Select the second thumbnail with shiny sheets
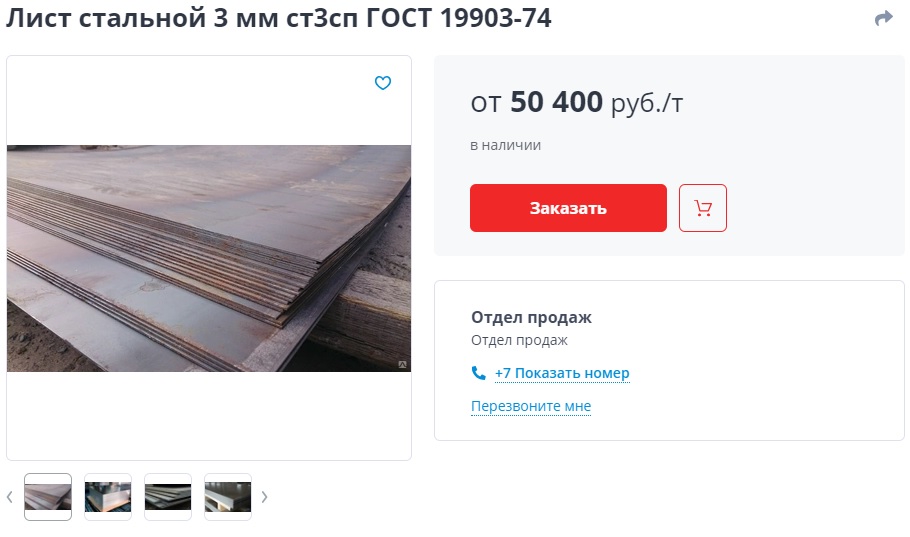Viewport: 910px width, 537px height. [x=108, y=497]
